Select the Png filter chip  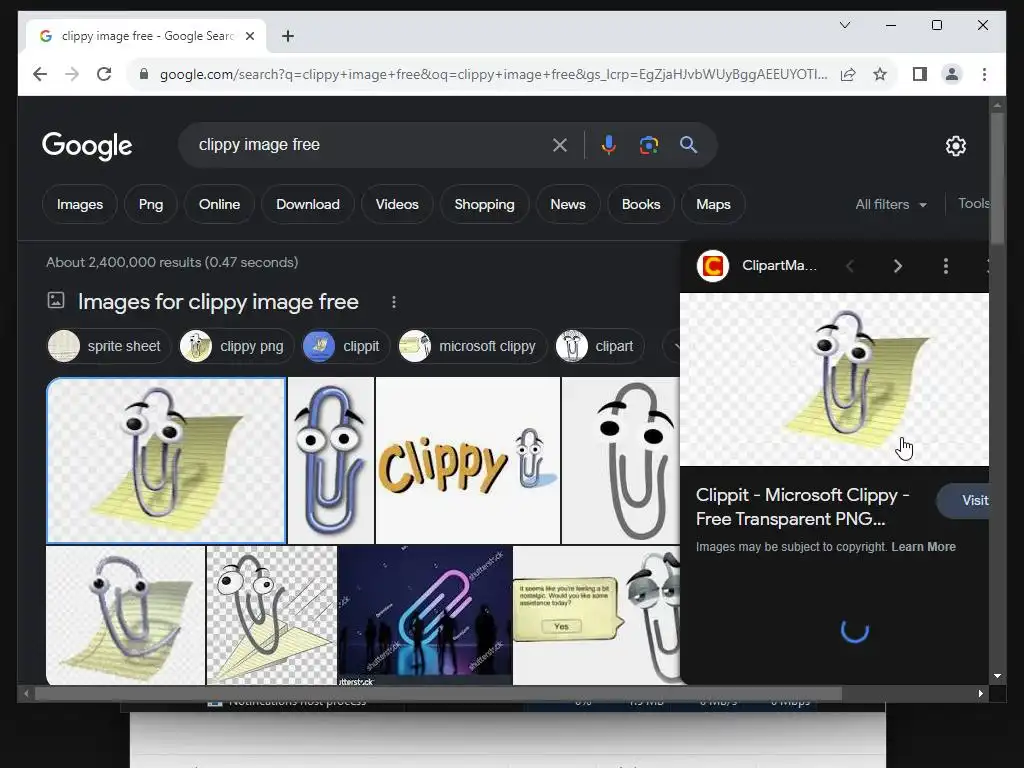151,204
